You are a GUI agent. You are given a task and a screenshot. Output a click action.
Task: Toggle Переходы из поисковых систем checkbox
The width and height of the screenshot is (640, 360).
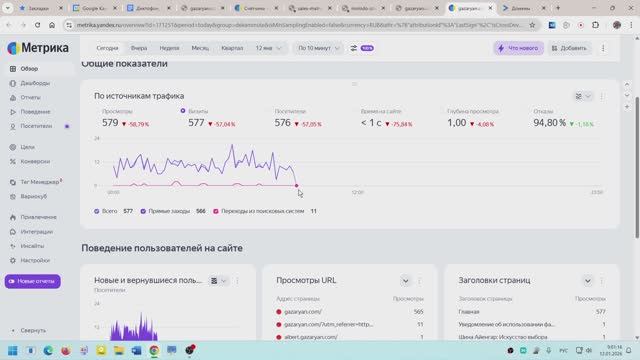click(x=216, y=211)
